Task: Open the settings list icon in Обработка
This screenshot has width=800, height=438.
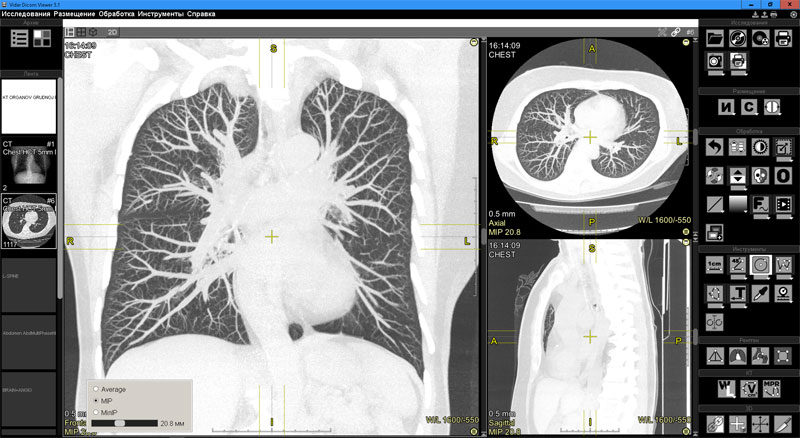Action: tap(738, 148)
